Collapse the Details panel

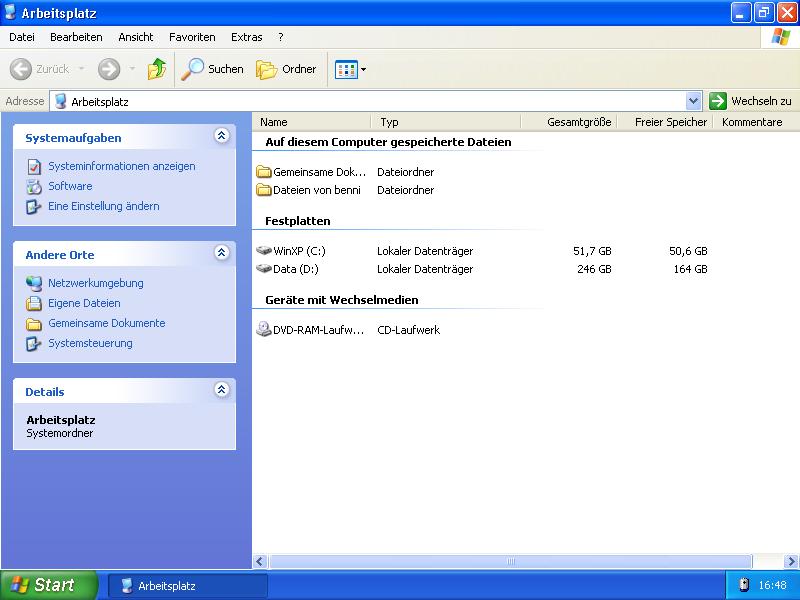point(221,391)
